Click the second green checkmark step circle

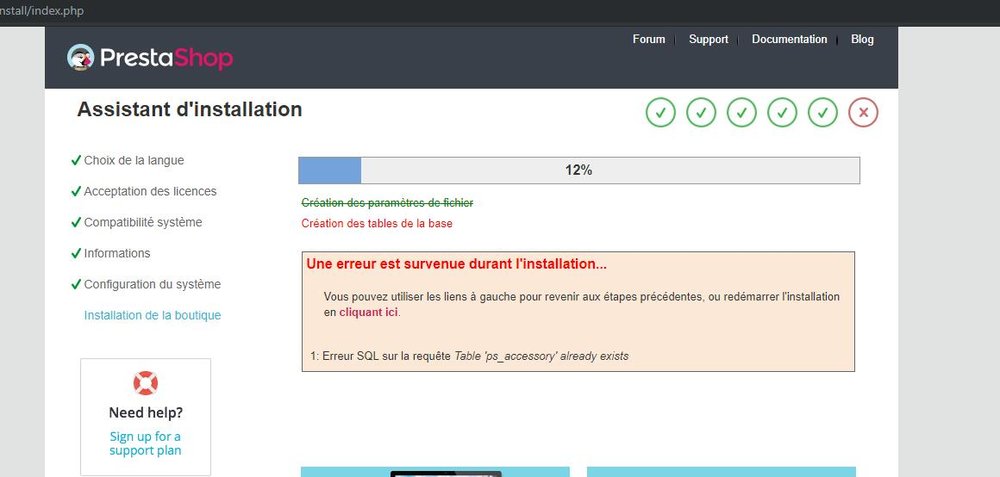point(701,113)
